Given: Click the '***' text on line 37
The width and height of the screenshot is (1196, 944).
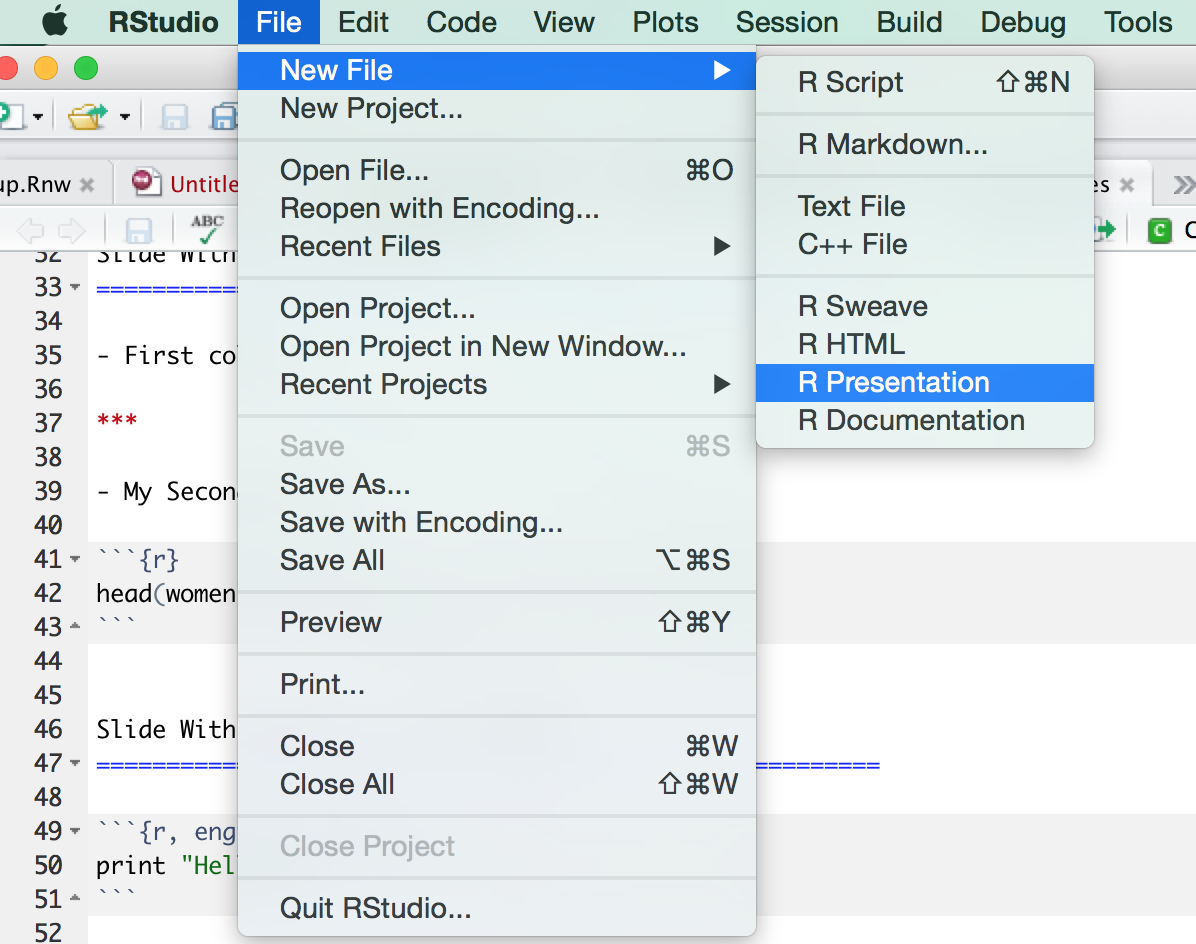Looking at the screenshot, I should coord(117,422).
